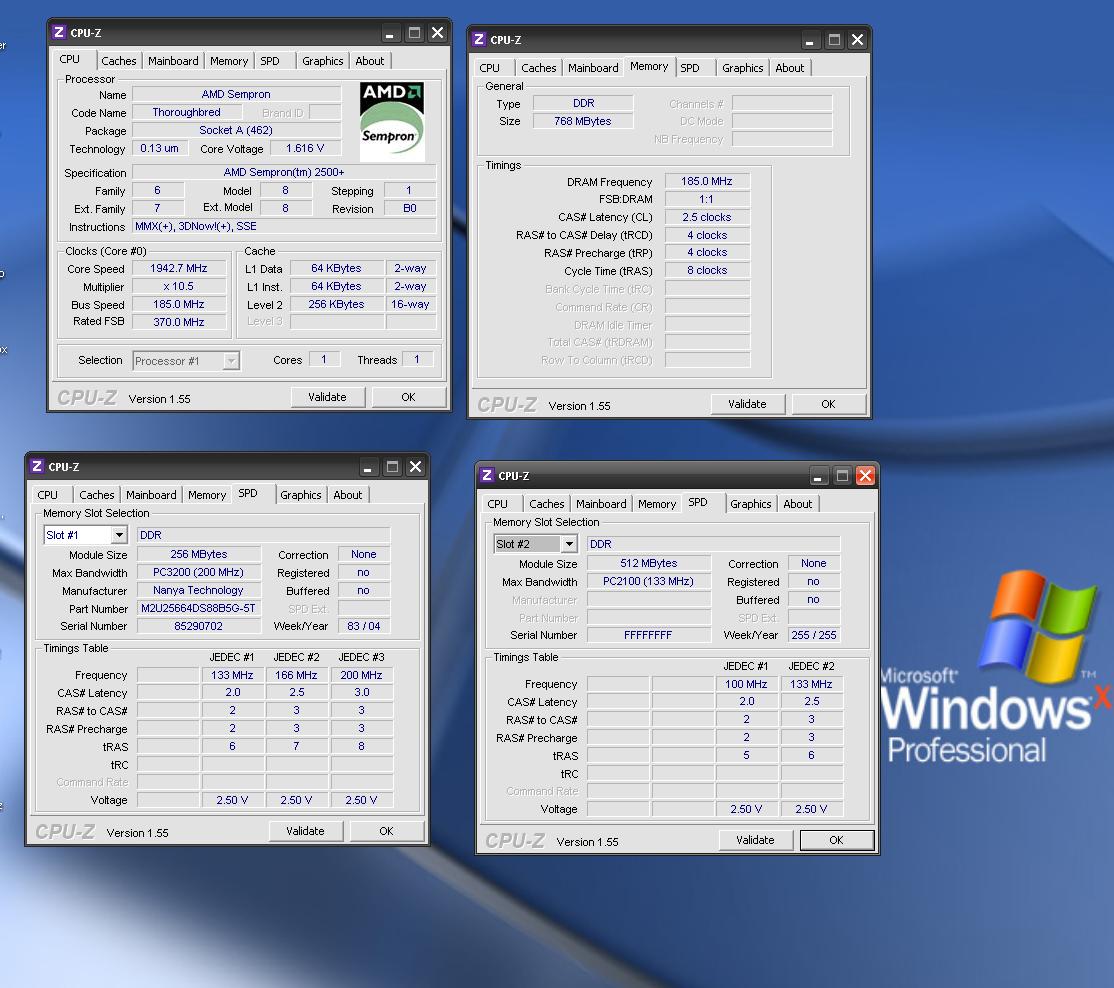Click the Cycle Time value 8 clocks
This screenshot has width=1114, height=988.
tap(707, 271)
